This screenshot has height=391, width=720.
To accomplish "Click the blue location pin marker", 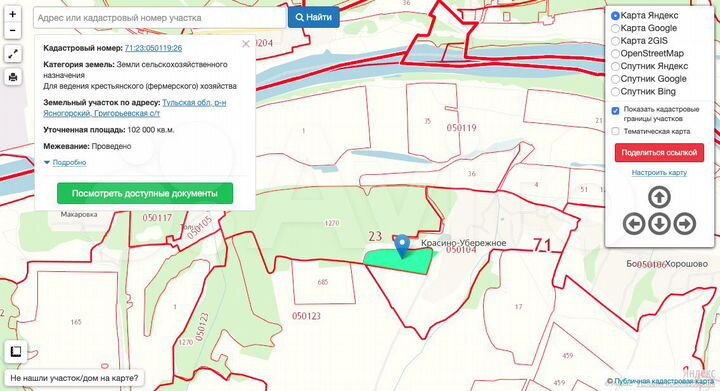I will pos(402,246).
